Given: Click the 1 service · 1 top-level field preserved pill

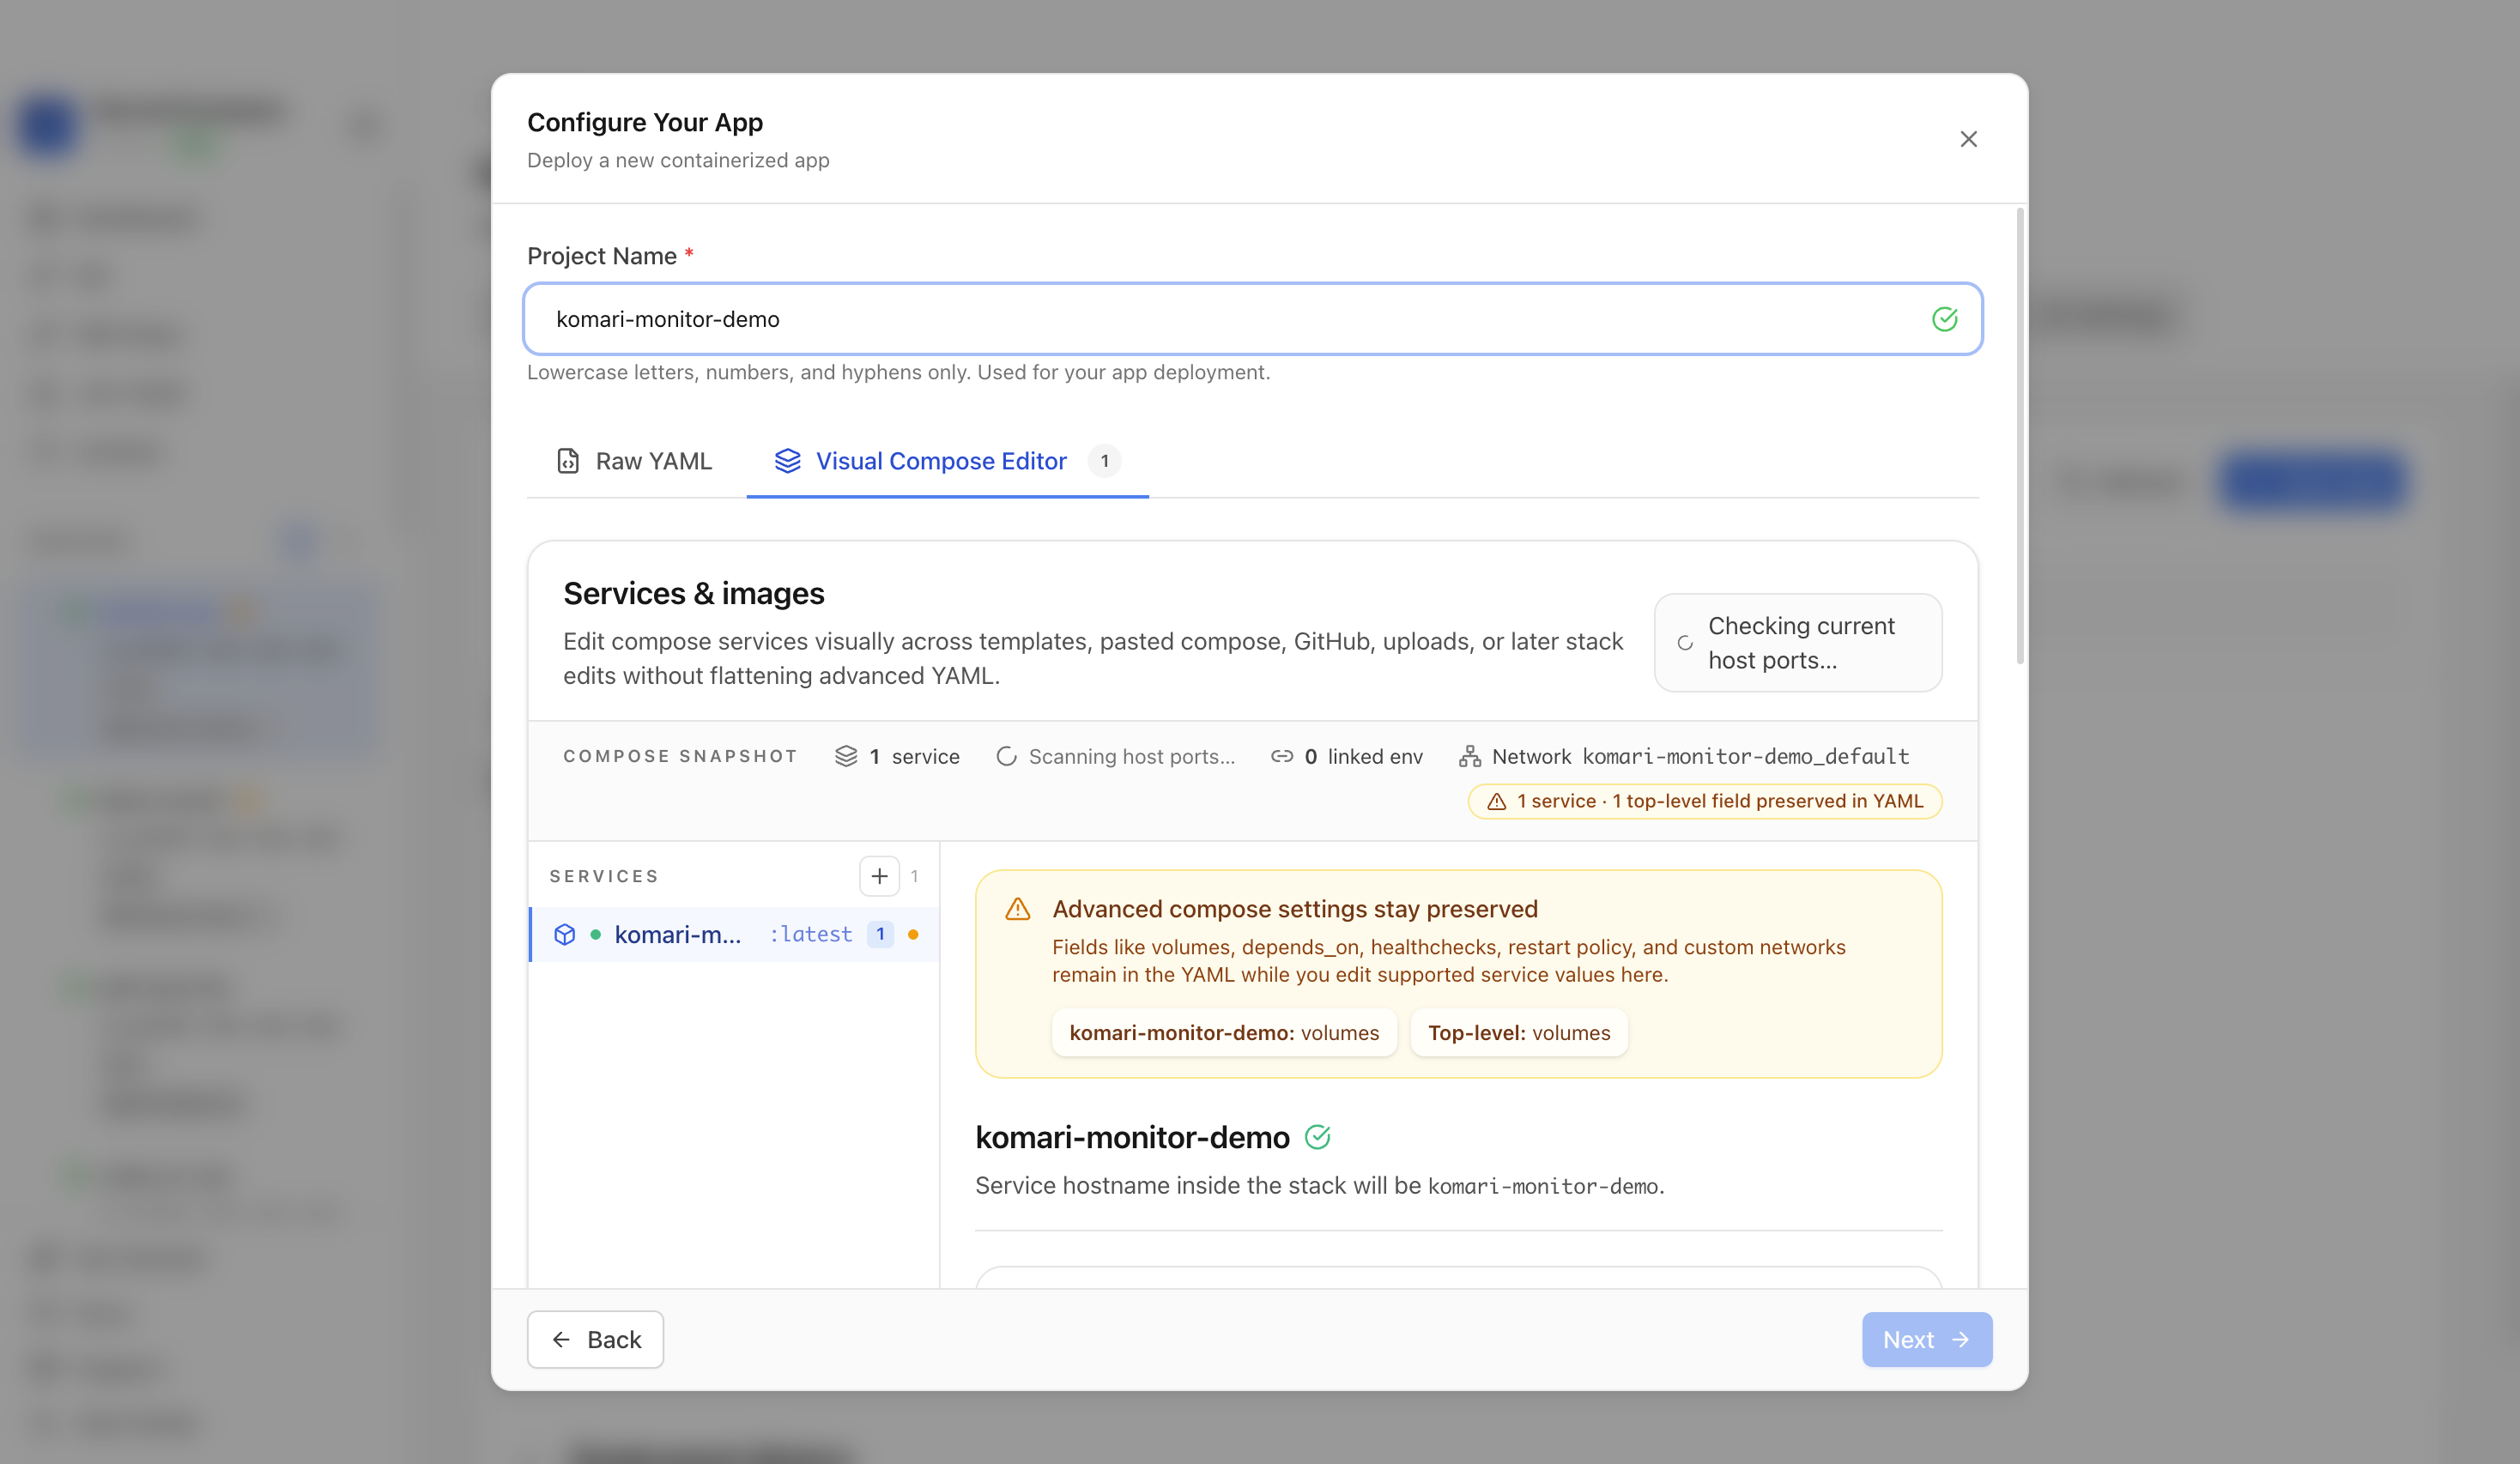Looking at the screenshot, I should pyautogui.click(x=1704, y=801).
